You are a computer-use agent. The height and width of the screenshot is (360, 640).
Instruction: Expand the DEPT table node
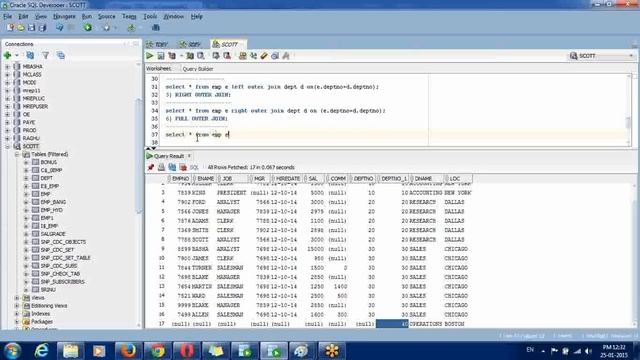[26, 178]
